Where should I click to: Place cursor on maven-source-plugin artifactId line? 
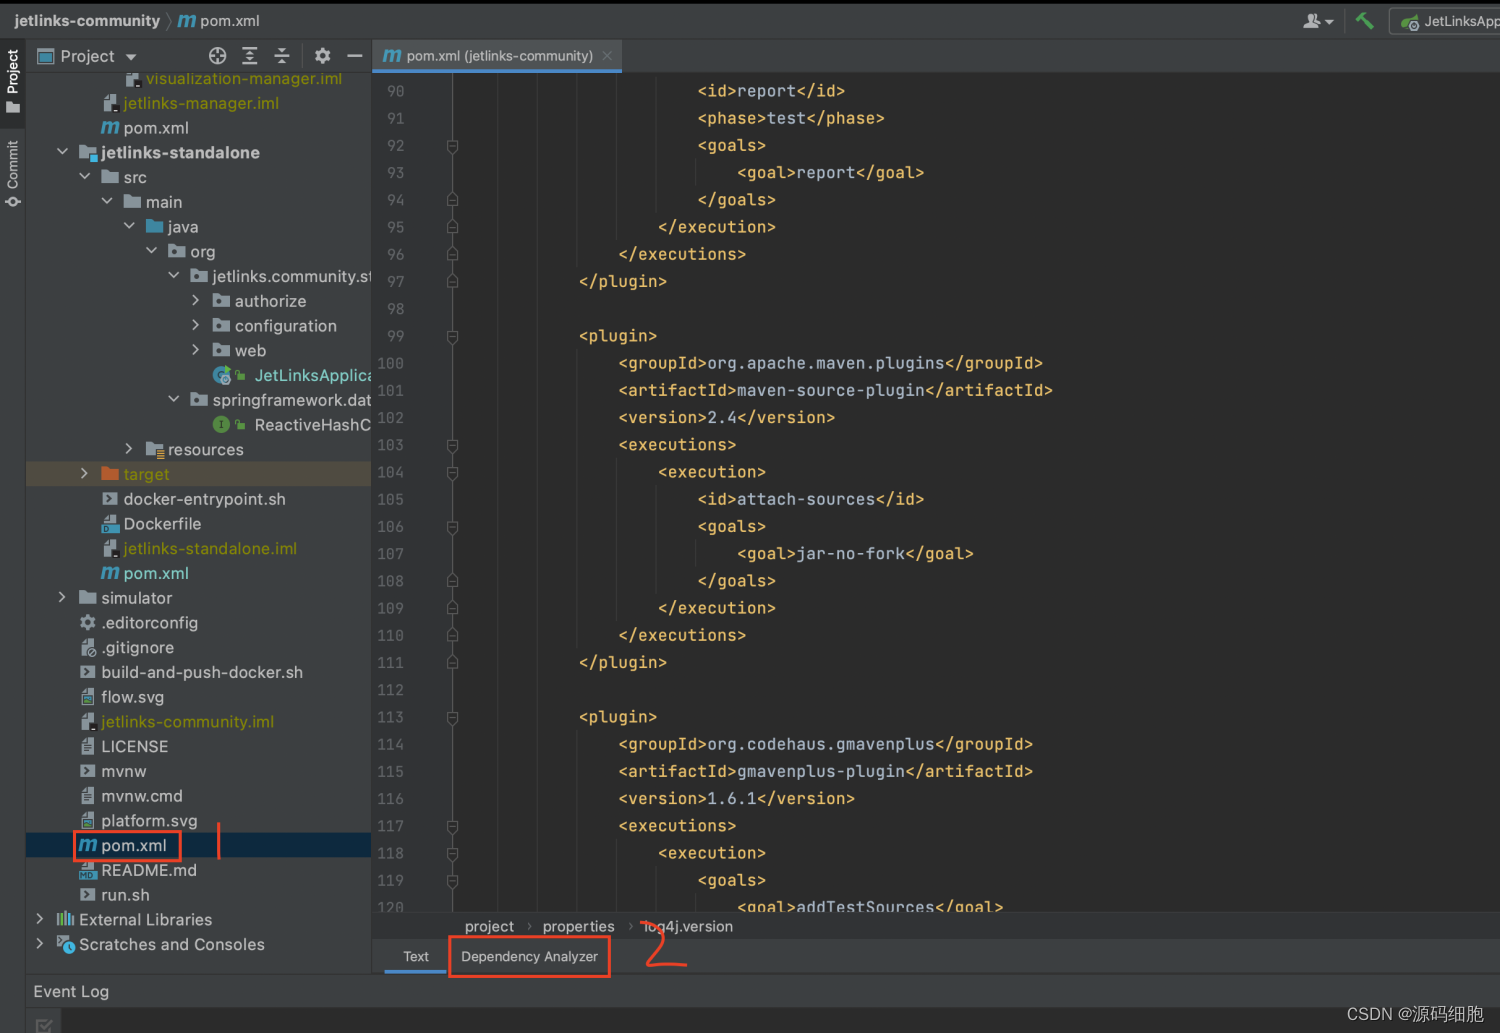click(835, 391)
